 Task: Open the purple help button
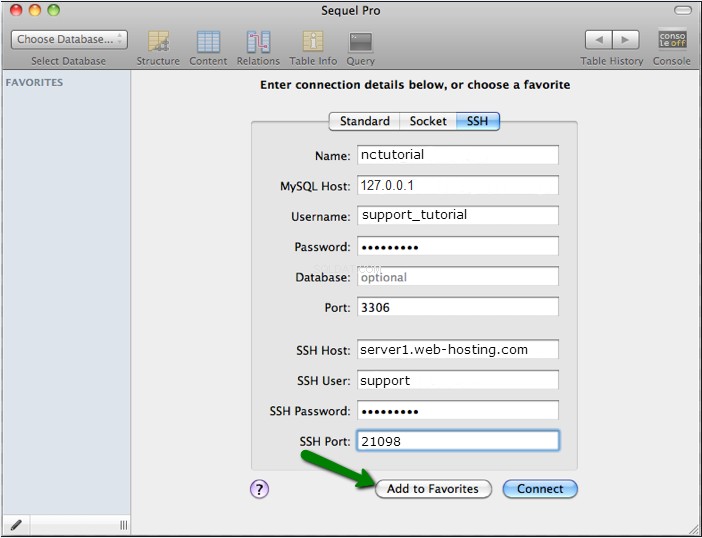[x=259, y=489]
